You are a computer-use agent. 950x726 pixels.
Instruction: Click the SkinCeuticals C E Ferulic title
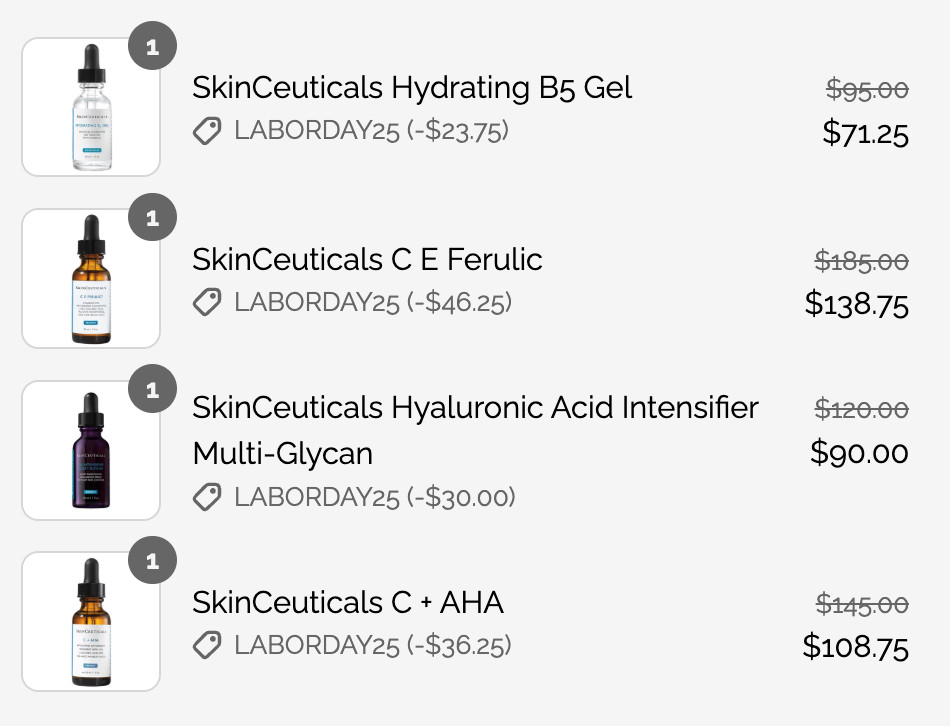(x=367, y=260)
